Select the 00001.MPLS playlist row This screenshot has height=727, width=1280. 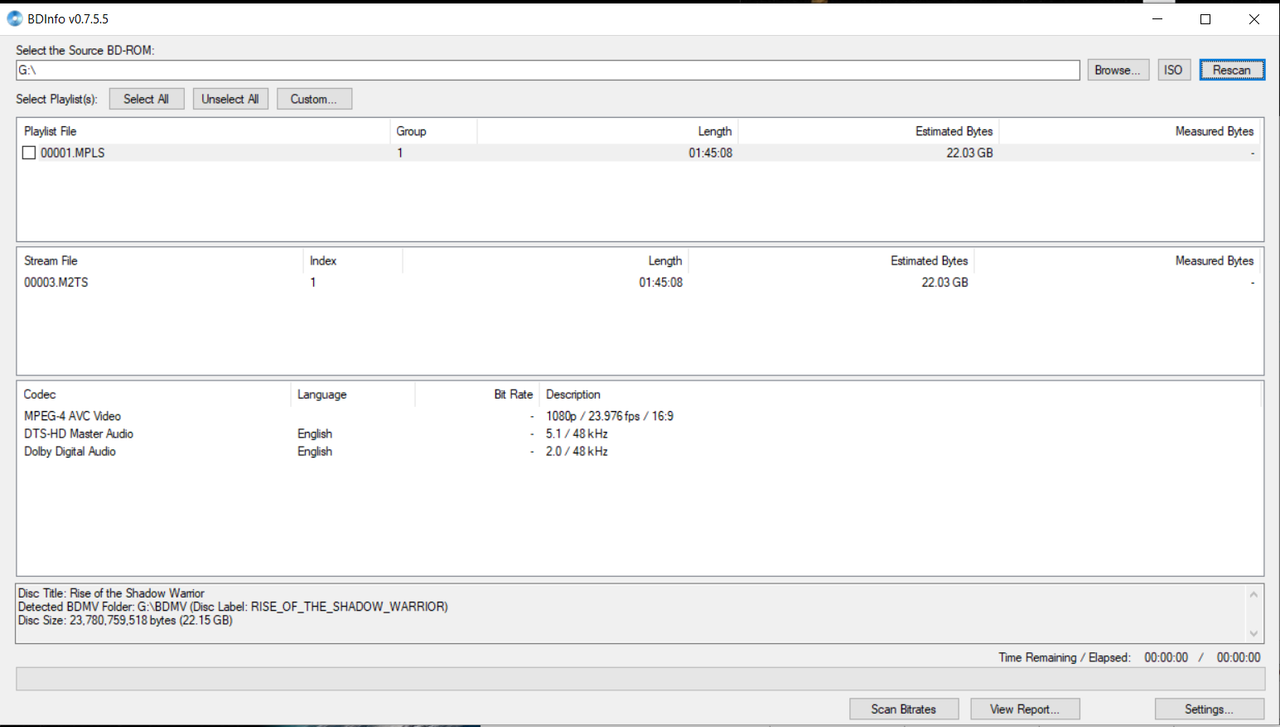640,153
